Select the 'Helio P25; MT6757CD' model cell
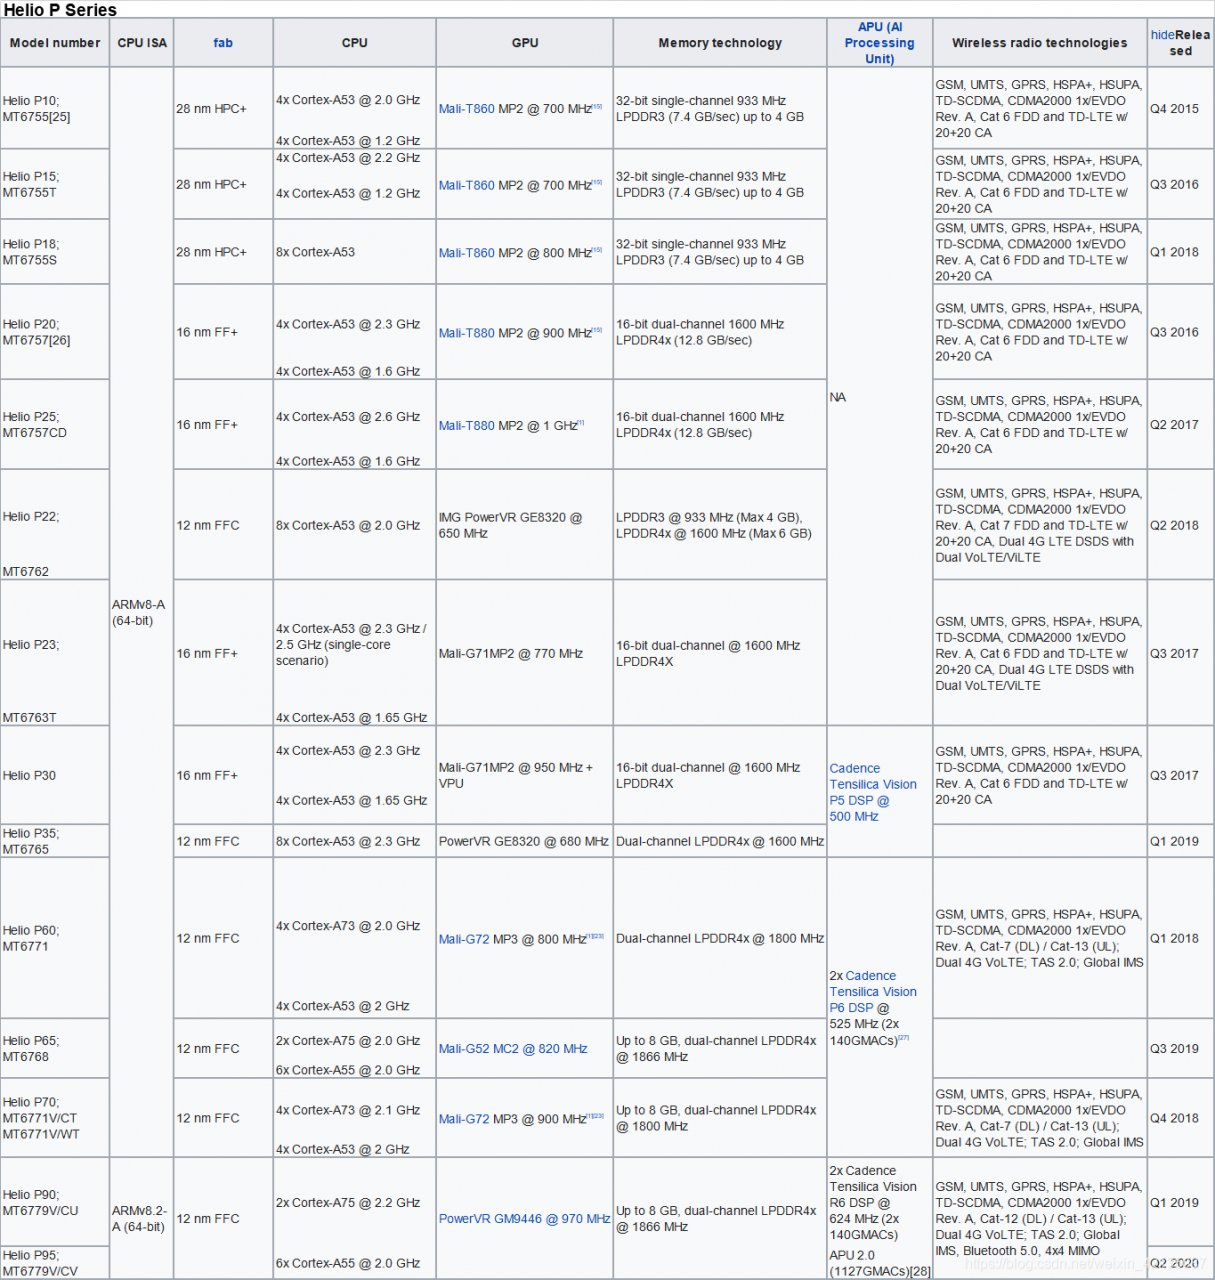Image resolution: width=1215 pixels, height=1280 pixels. tap(55, 425)
